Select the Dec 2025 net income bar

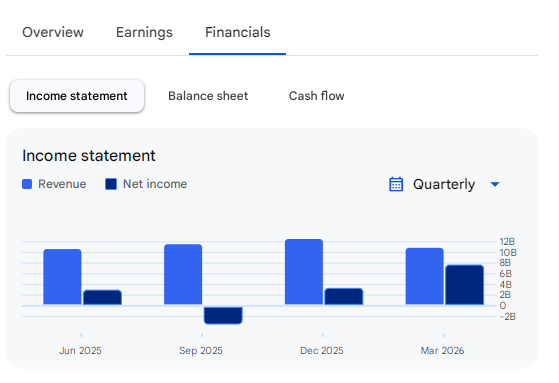click(344, 297)
